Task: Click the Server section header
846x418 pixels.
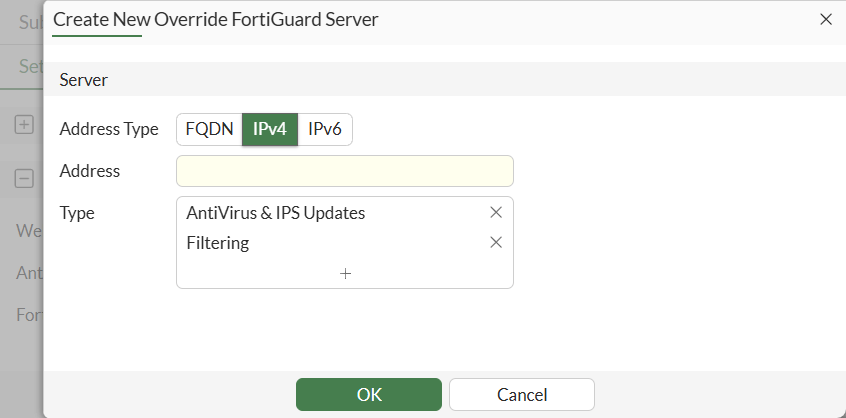Action: pyautogui.click(x=84, y=79)
